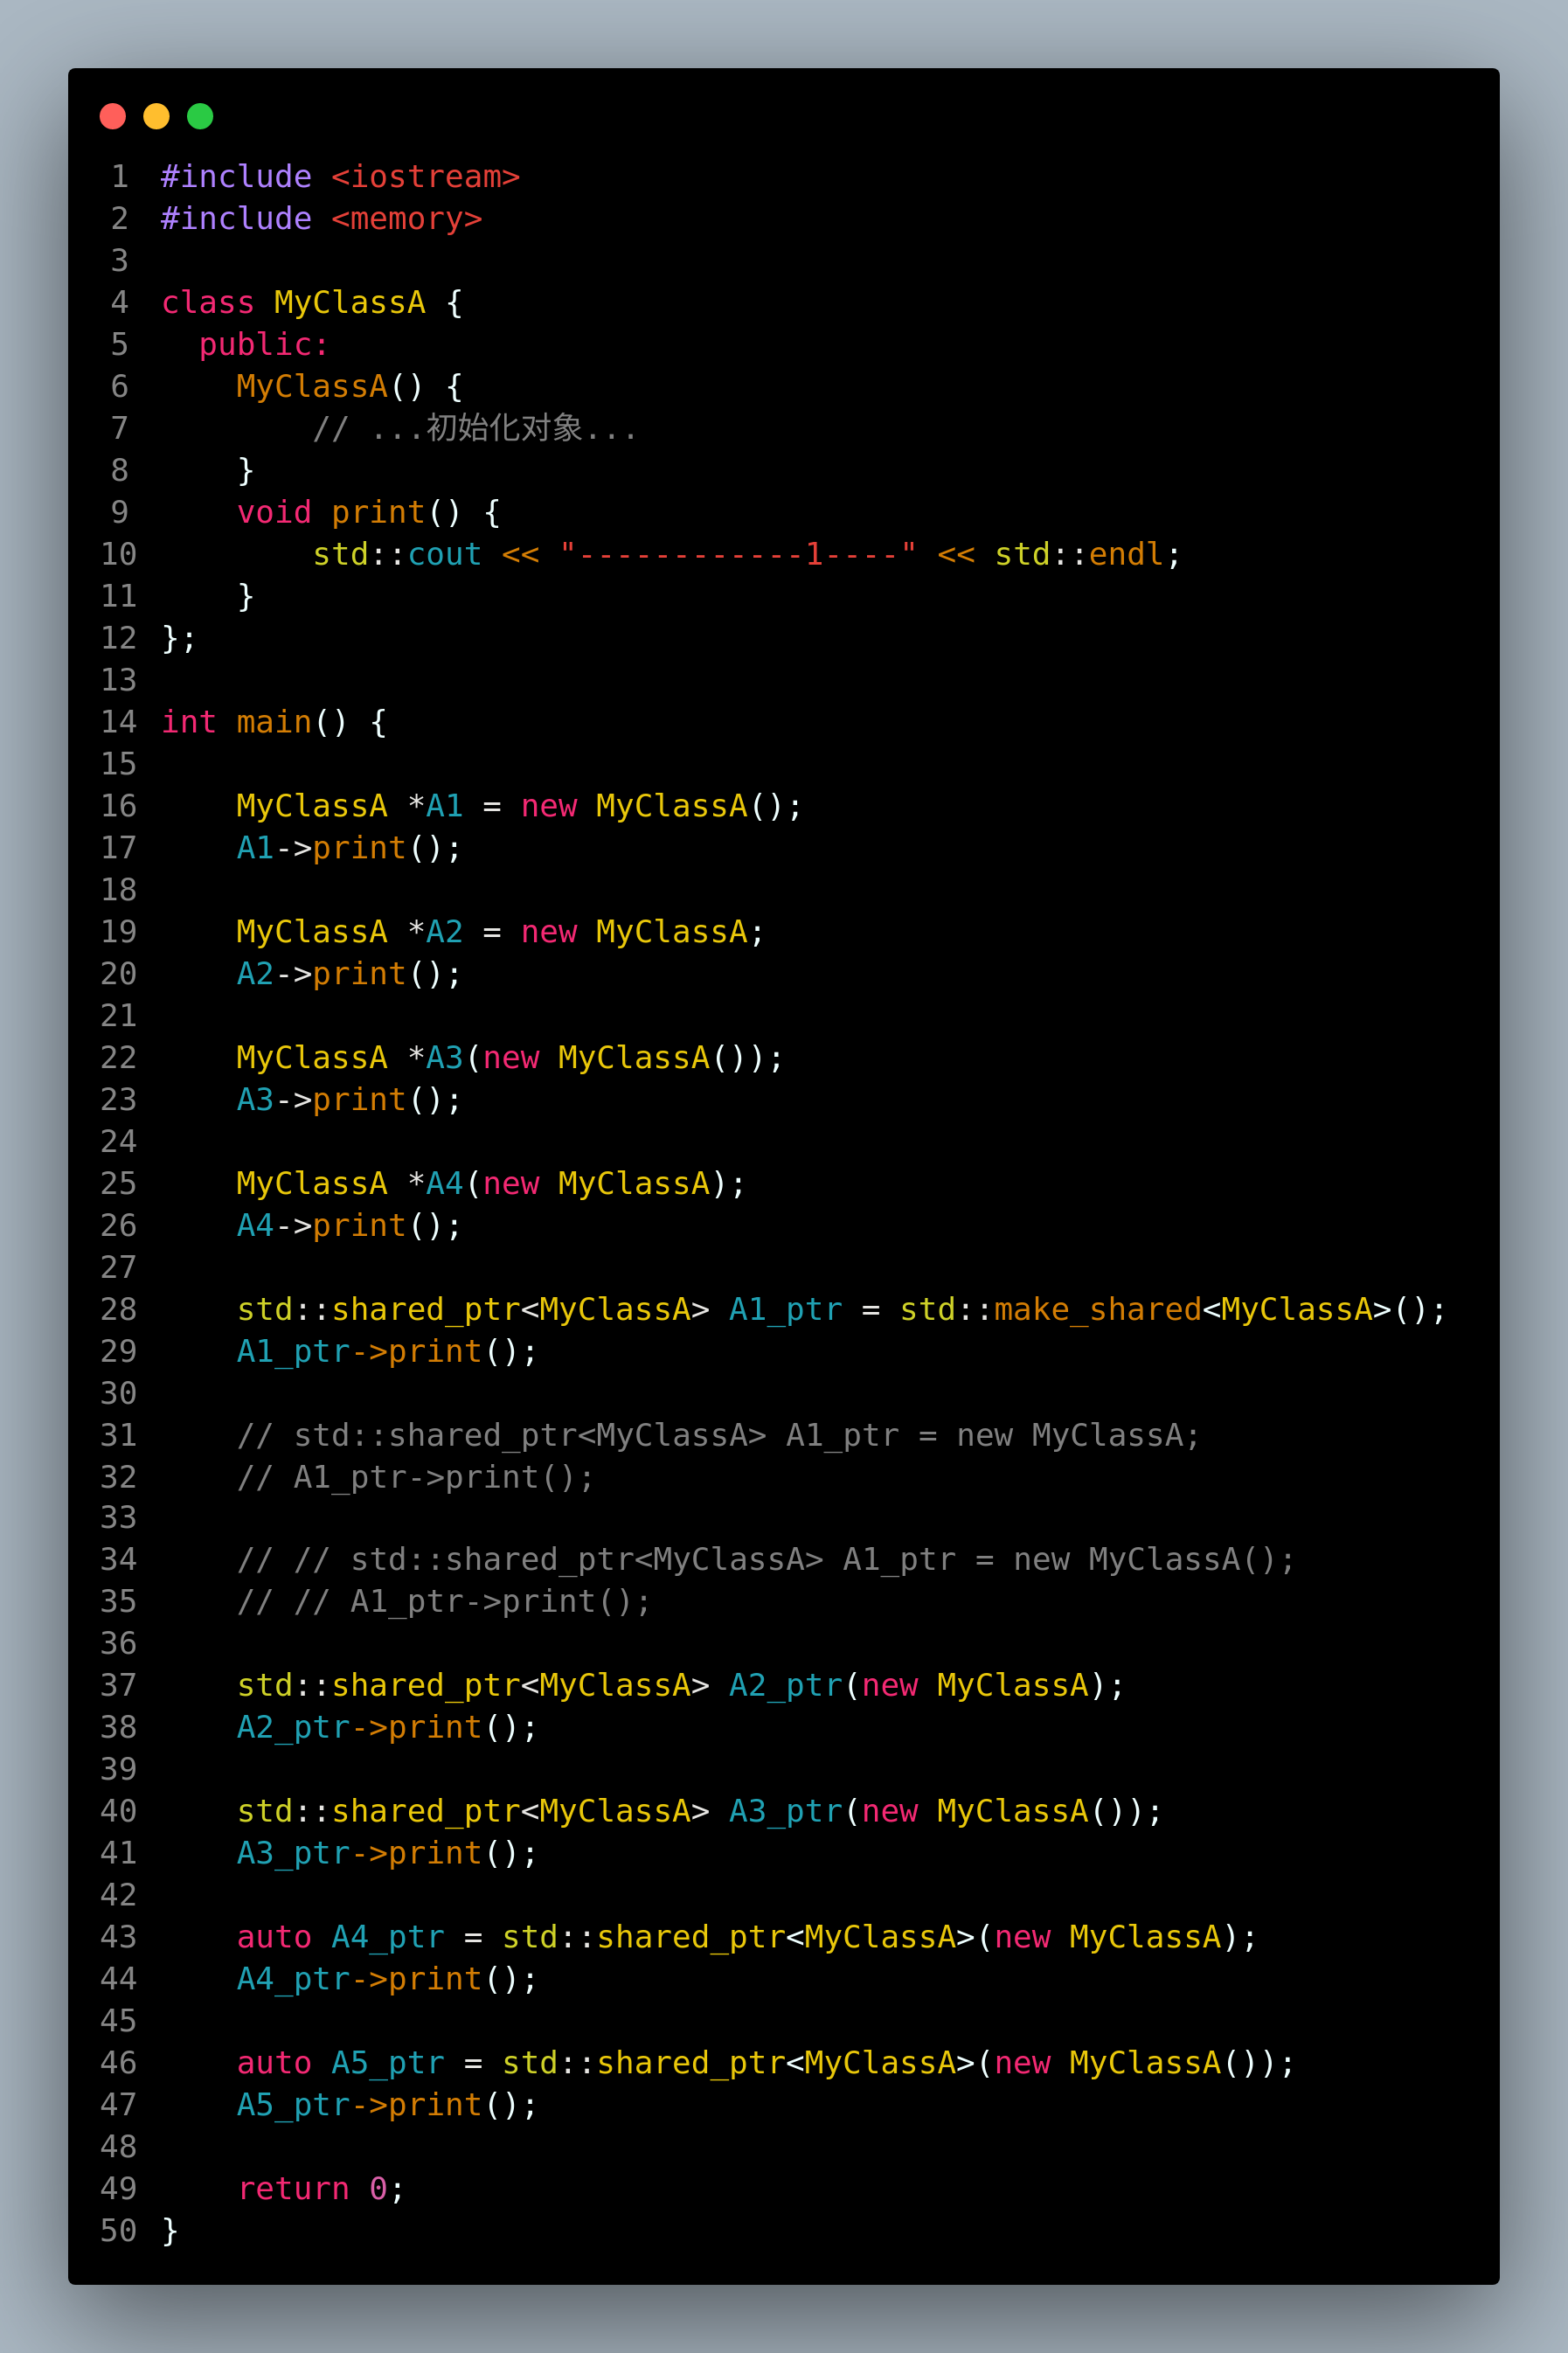Click line number 50

tap(118, 2231)
